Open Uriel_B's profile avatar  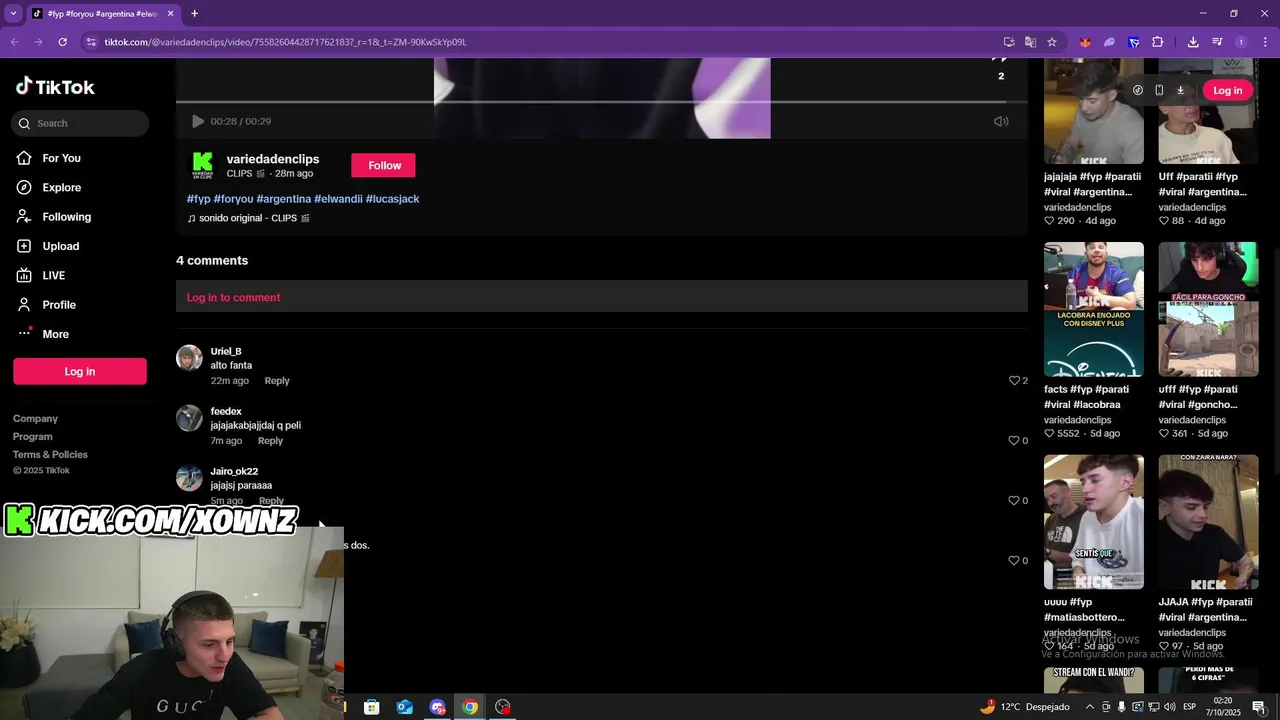[x=189, y=358]
